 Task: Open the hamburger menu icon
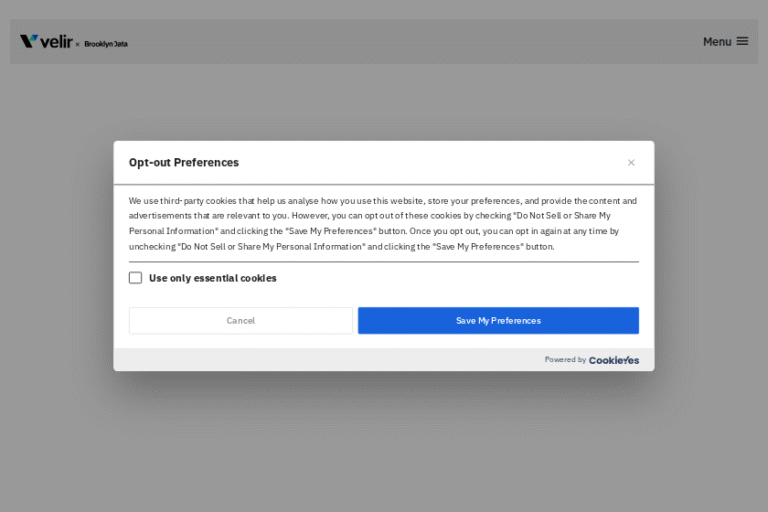tap(742, 41)
